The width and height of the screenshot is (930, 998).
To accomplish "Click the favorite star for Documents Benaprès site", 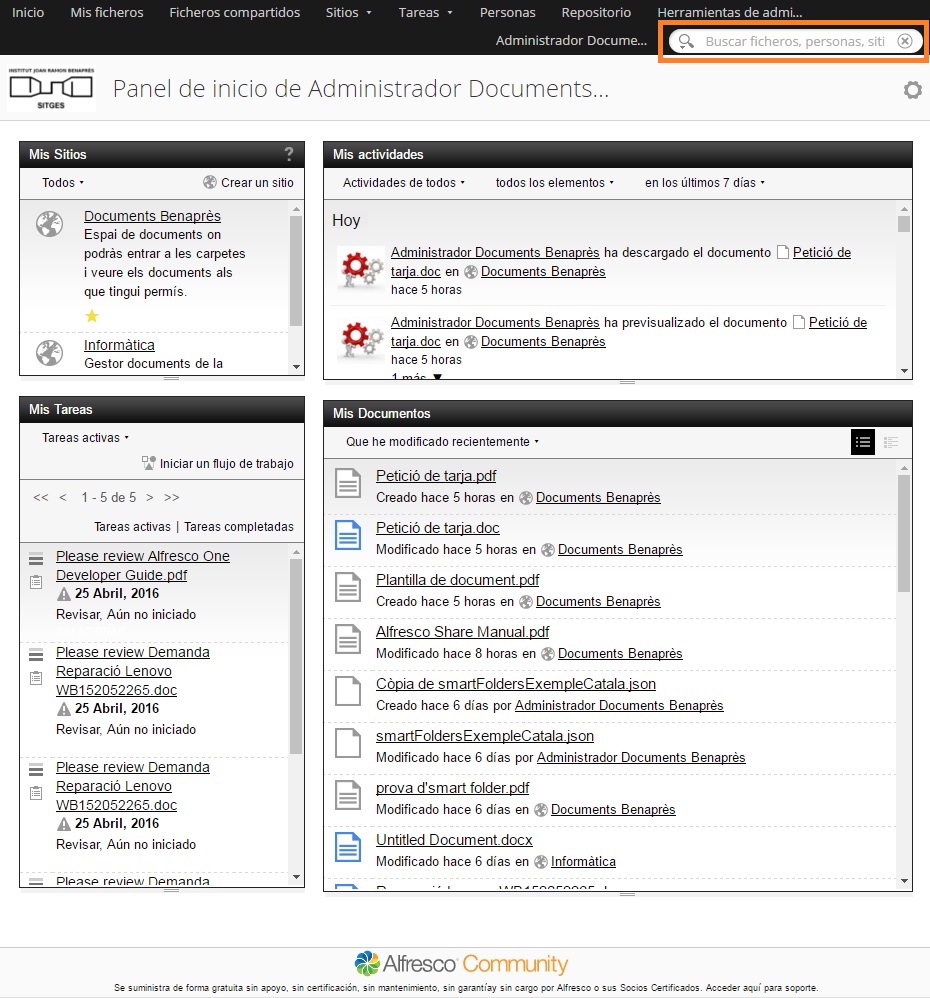I will tap(92, 316).
